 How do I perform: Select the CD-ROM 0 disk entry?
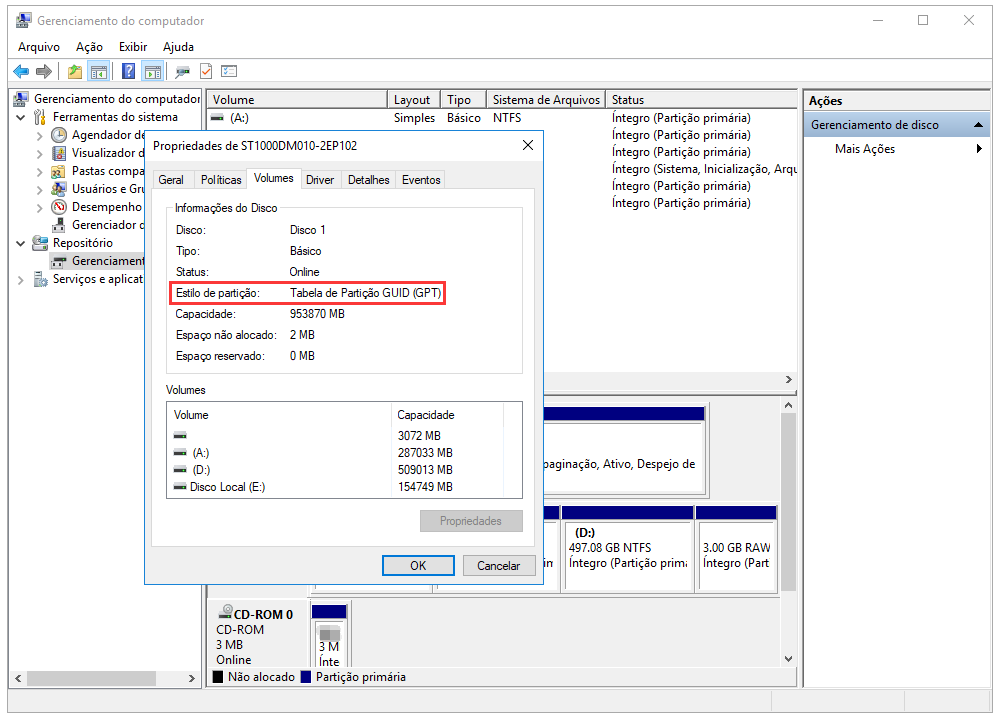pyautogui.click(x=255, y=614)
